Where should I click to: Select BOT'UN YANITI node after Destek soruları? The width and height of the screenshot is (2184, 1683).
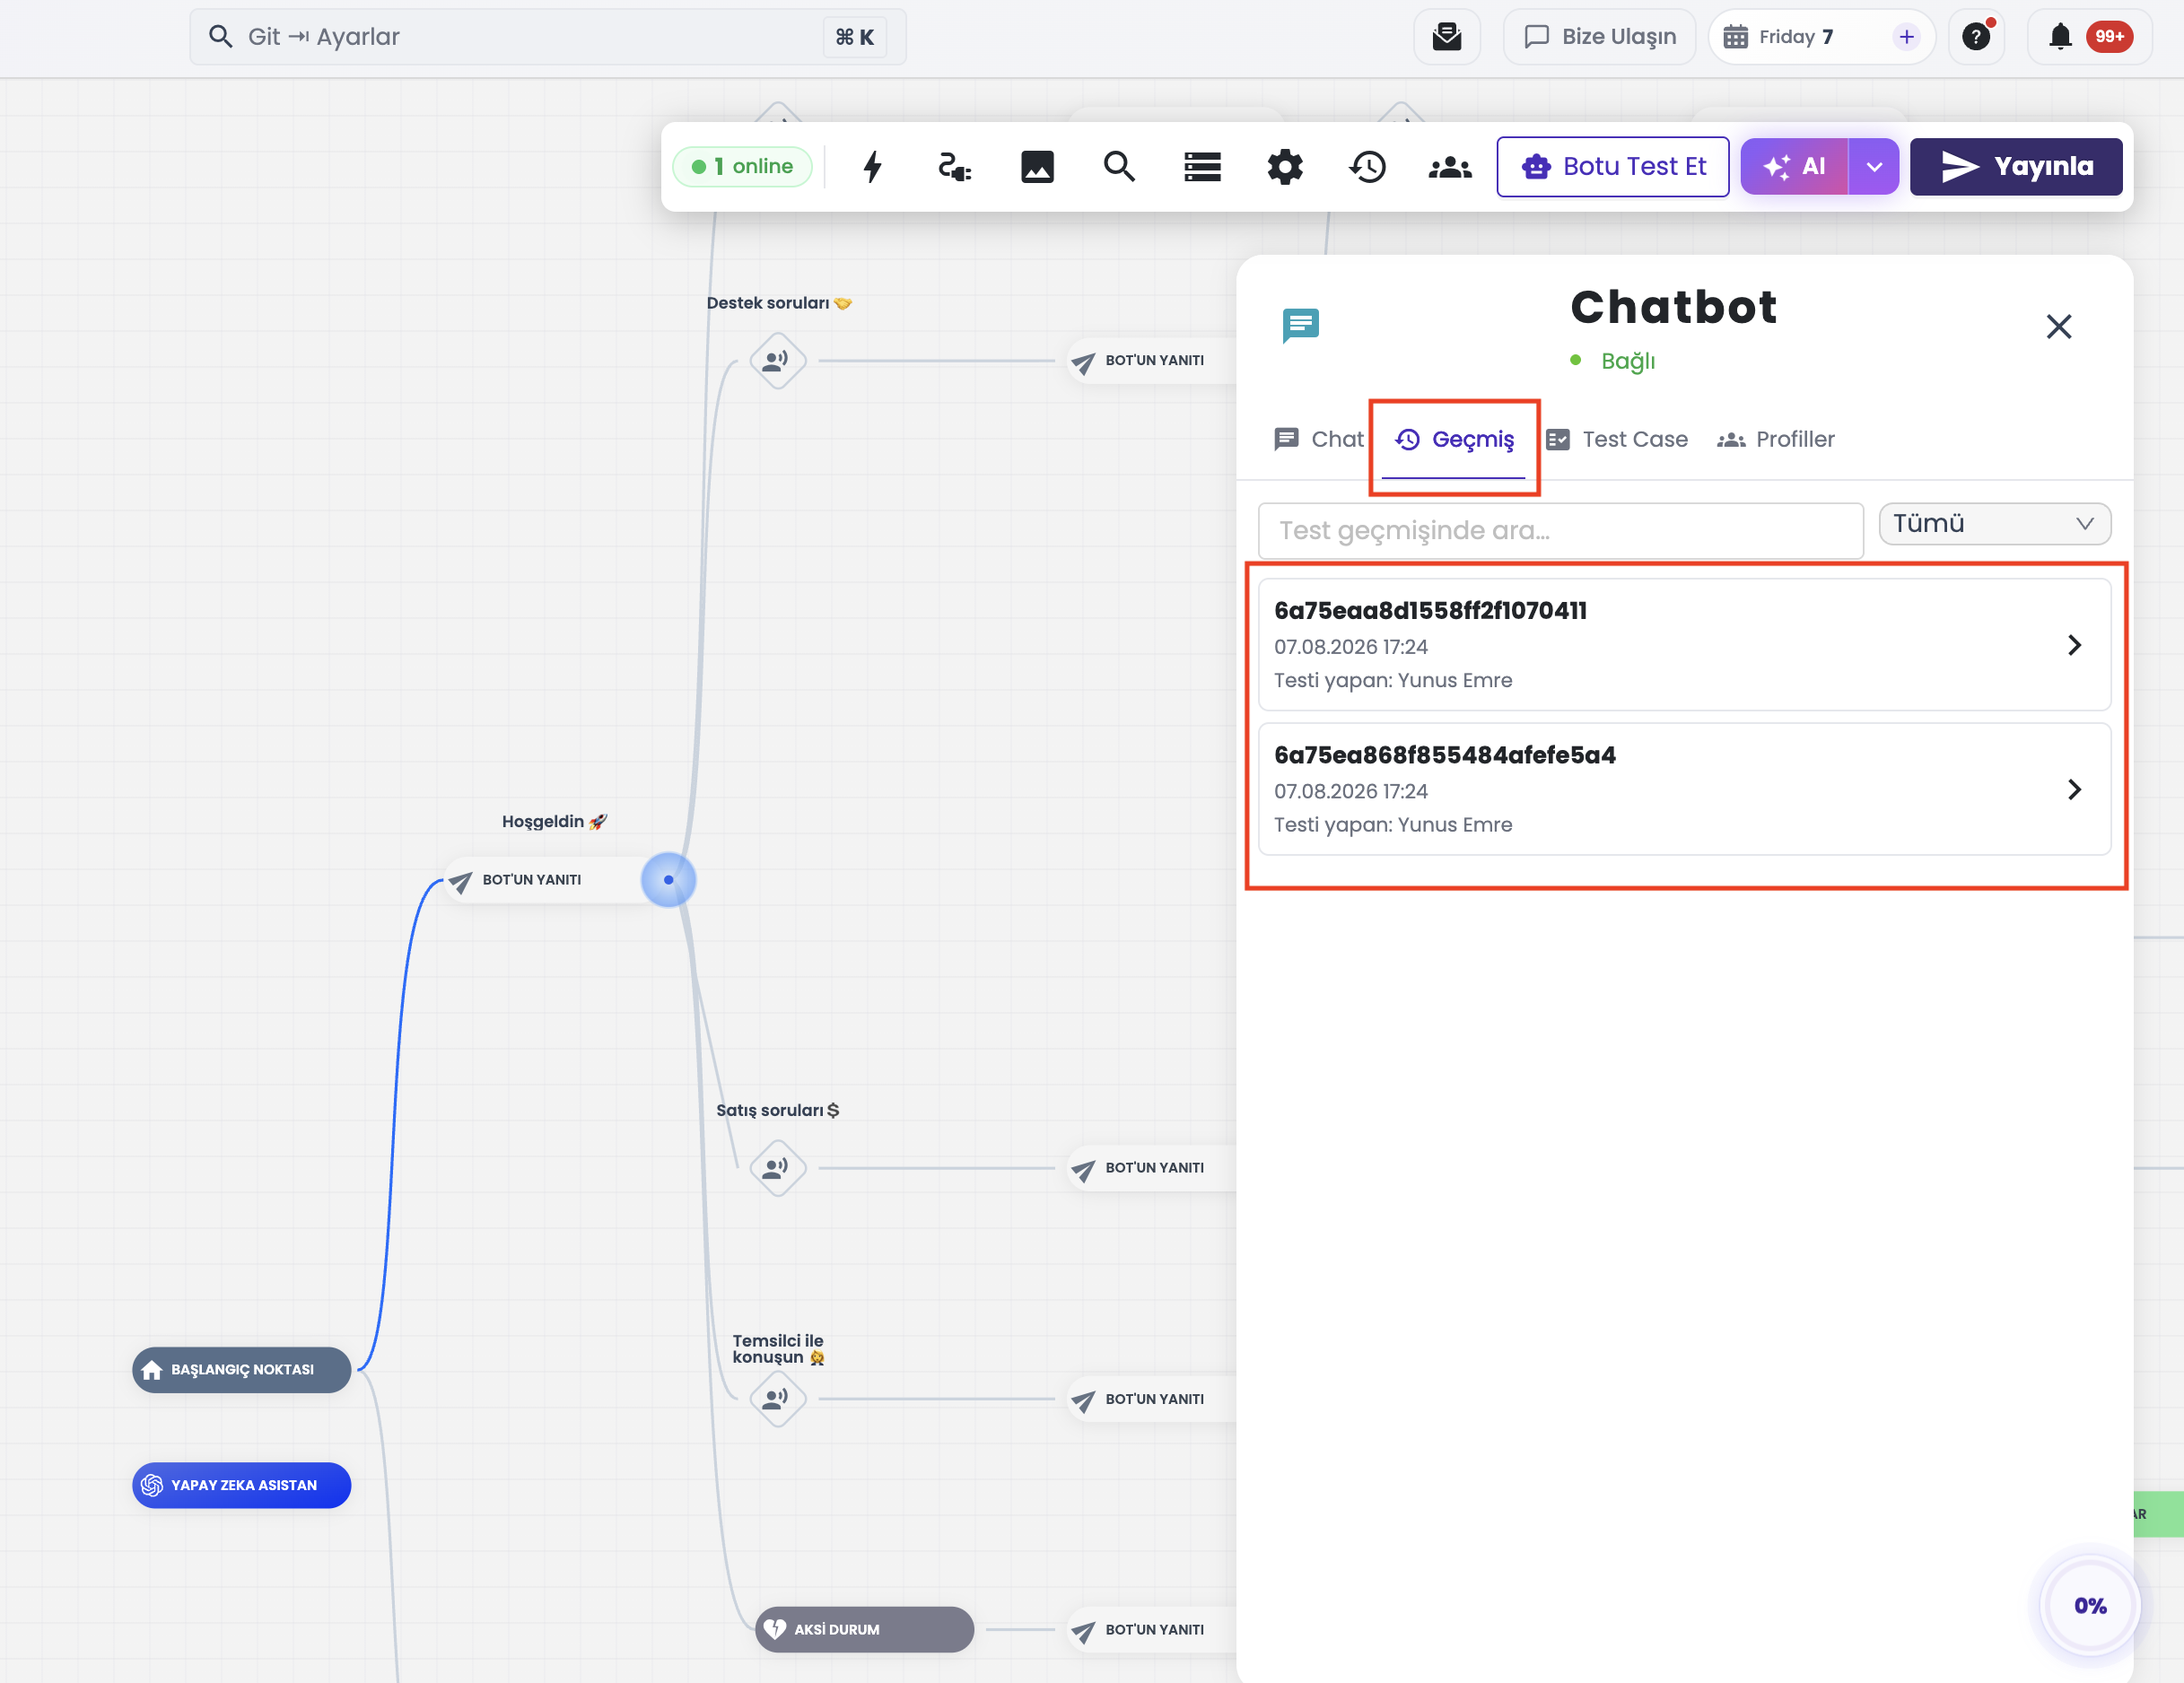click(1152, 360)
